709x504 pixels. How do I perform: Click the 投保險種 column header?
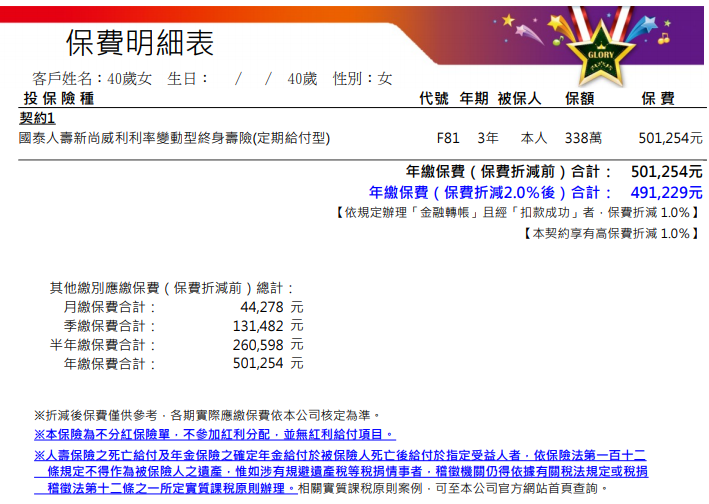click(59, 98)
